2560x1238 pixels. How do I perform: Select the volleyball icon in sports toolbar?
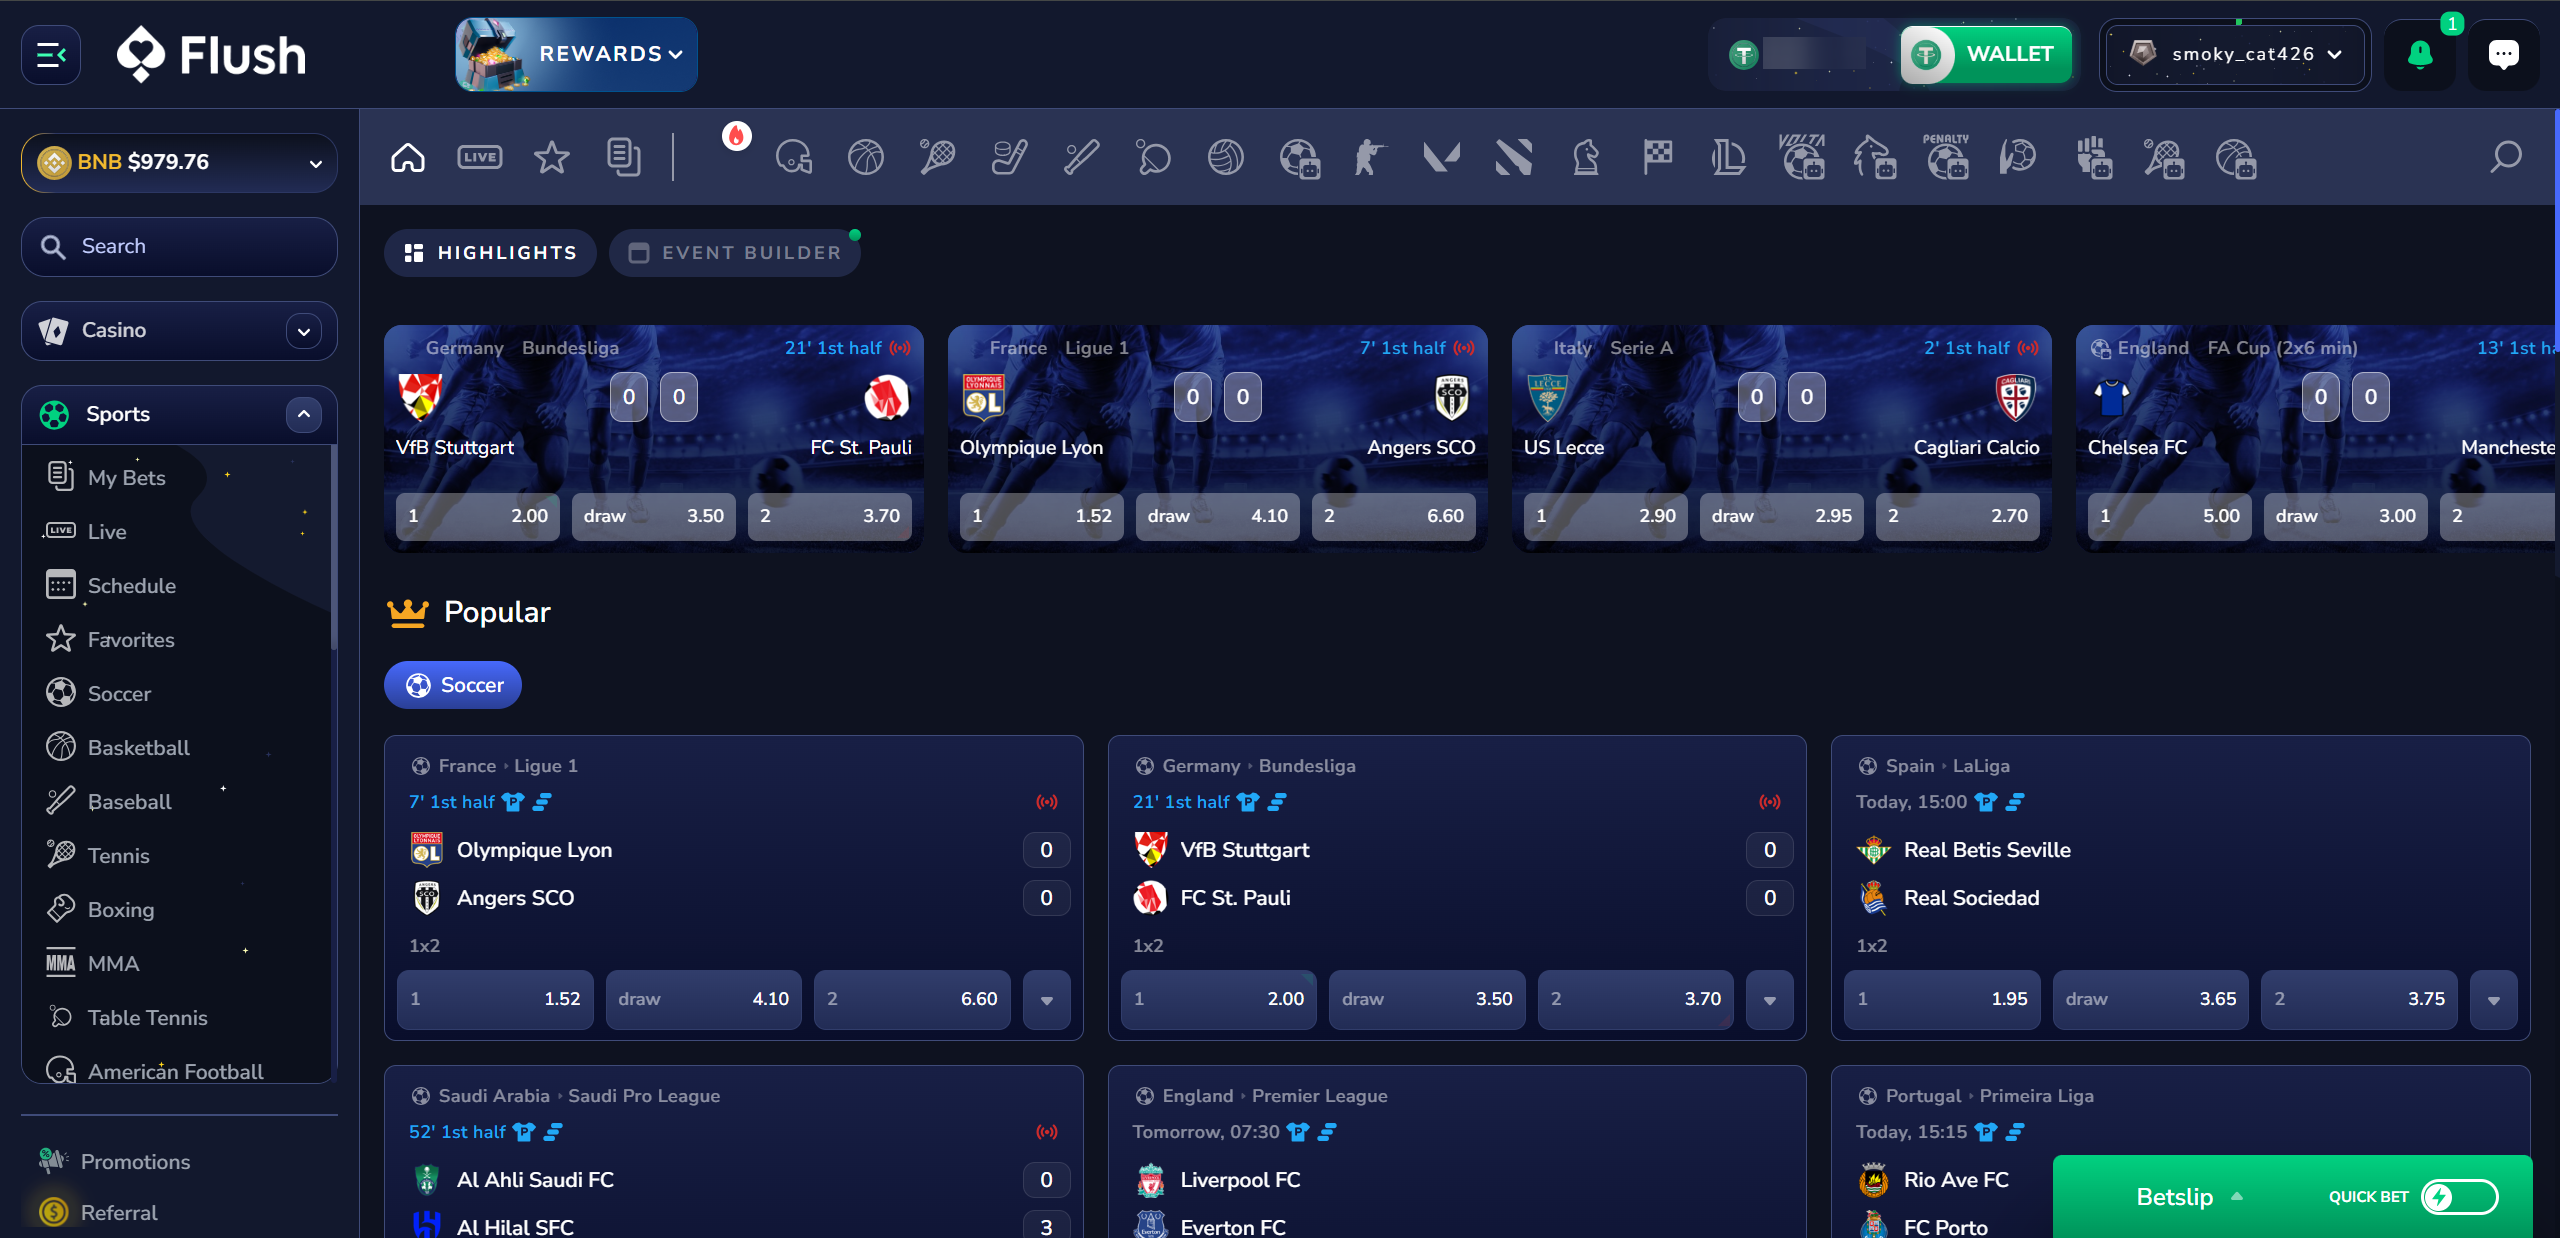[x=1226, y=157]
